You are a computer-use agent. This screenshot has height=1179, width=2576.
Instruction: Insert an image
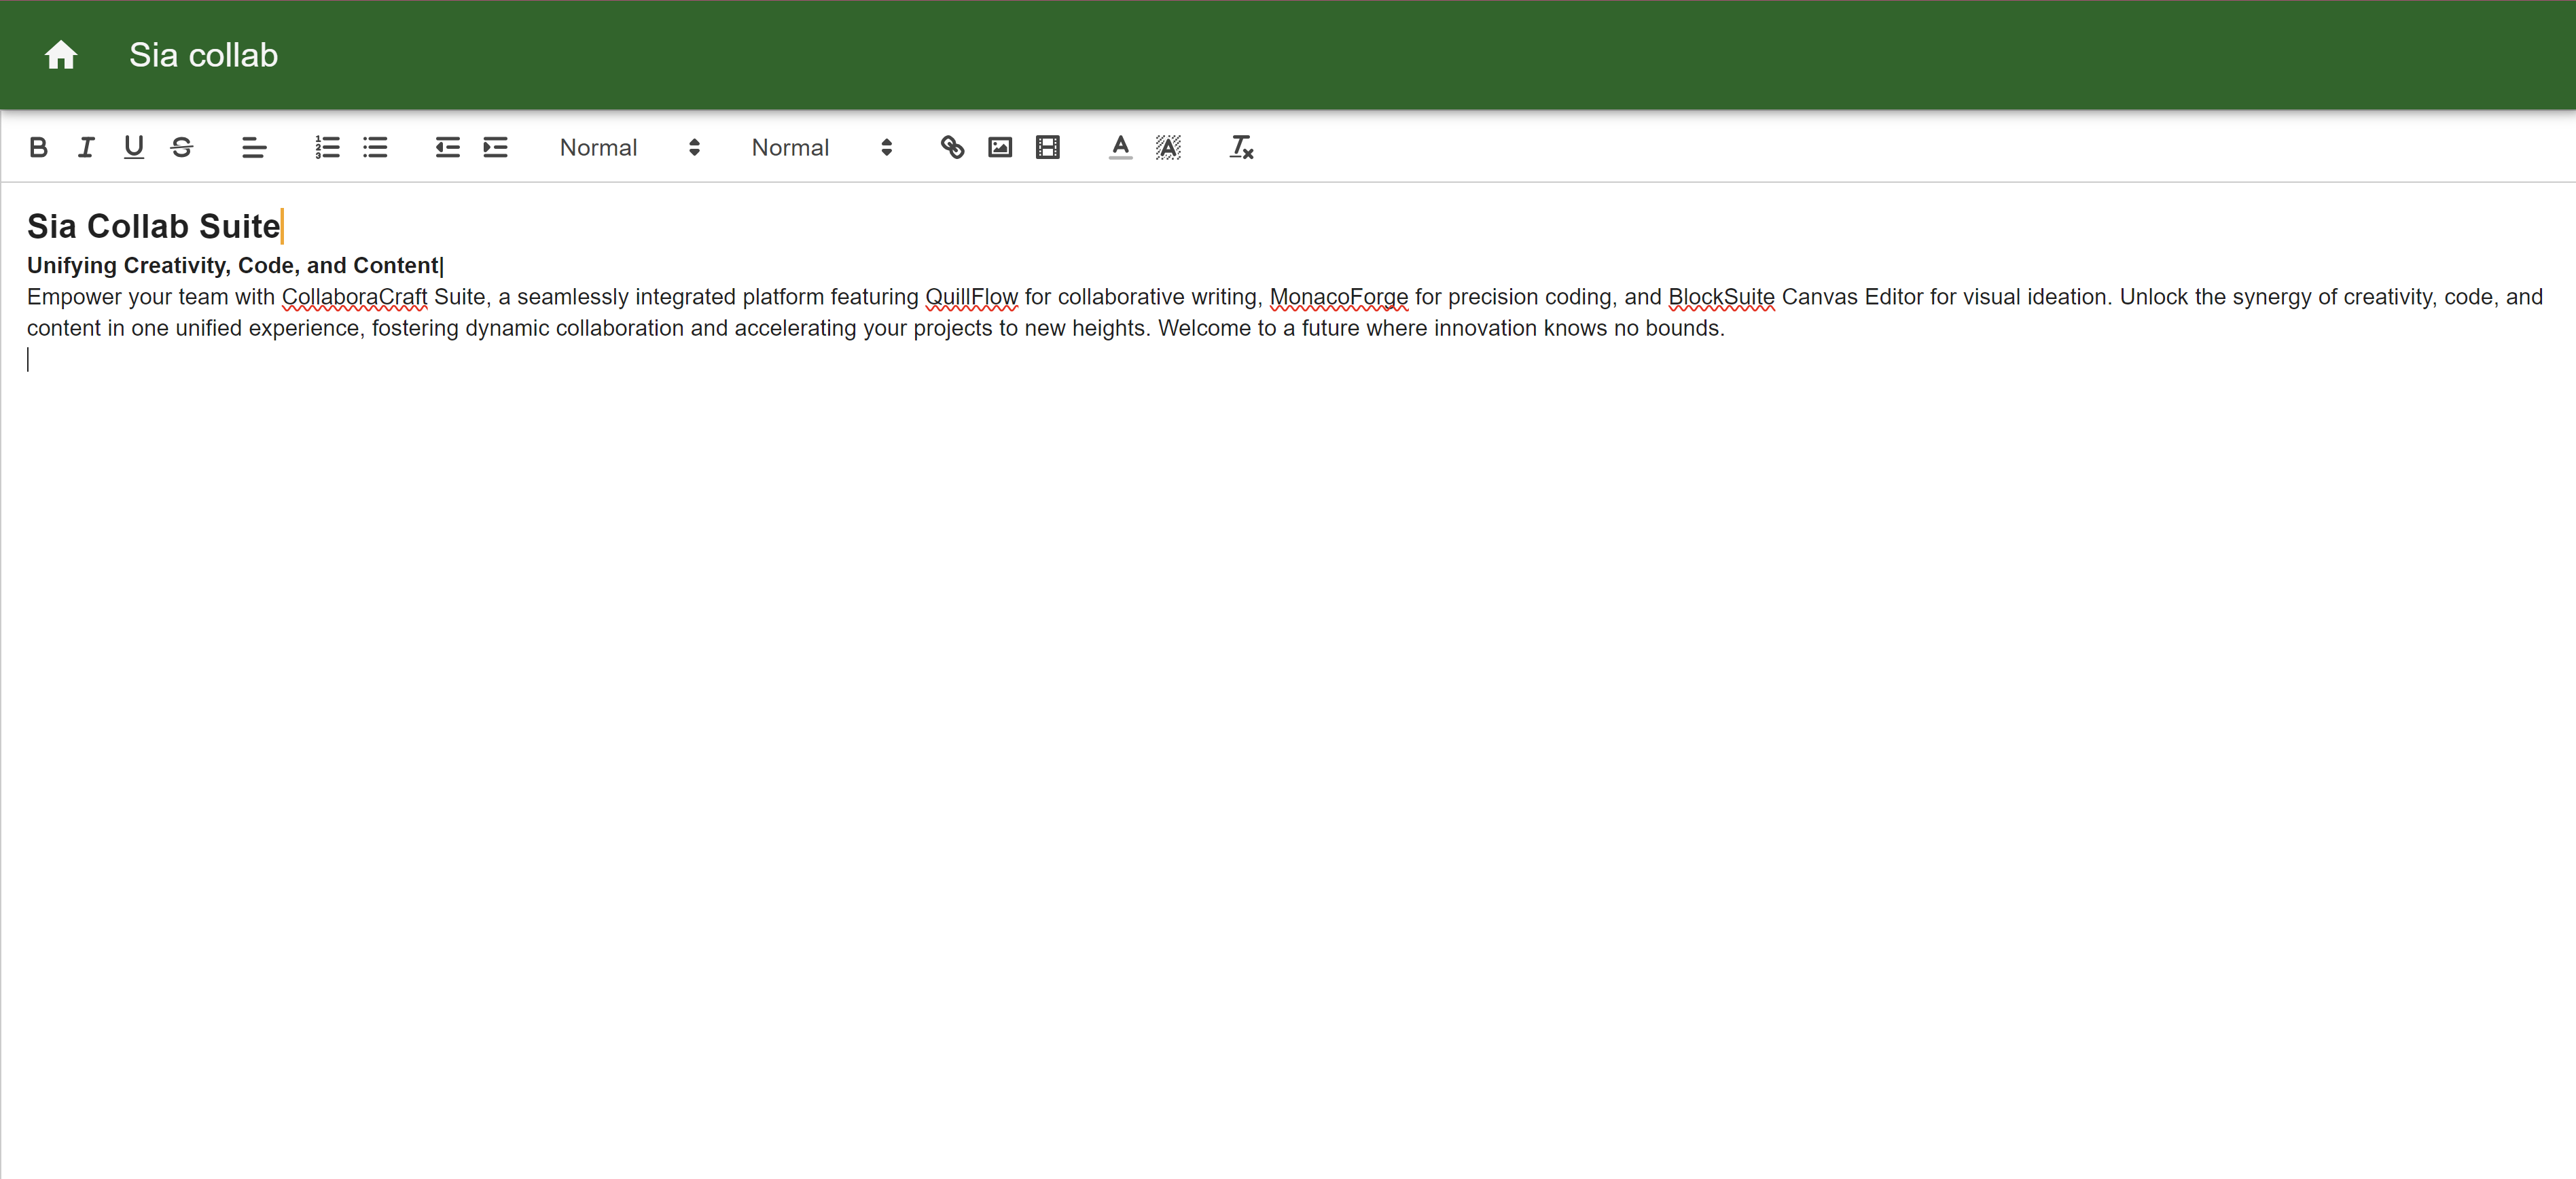point(1000,148)
